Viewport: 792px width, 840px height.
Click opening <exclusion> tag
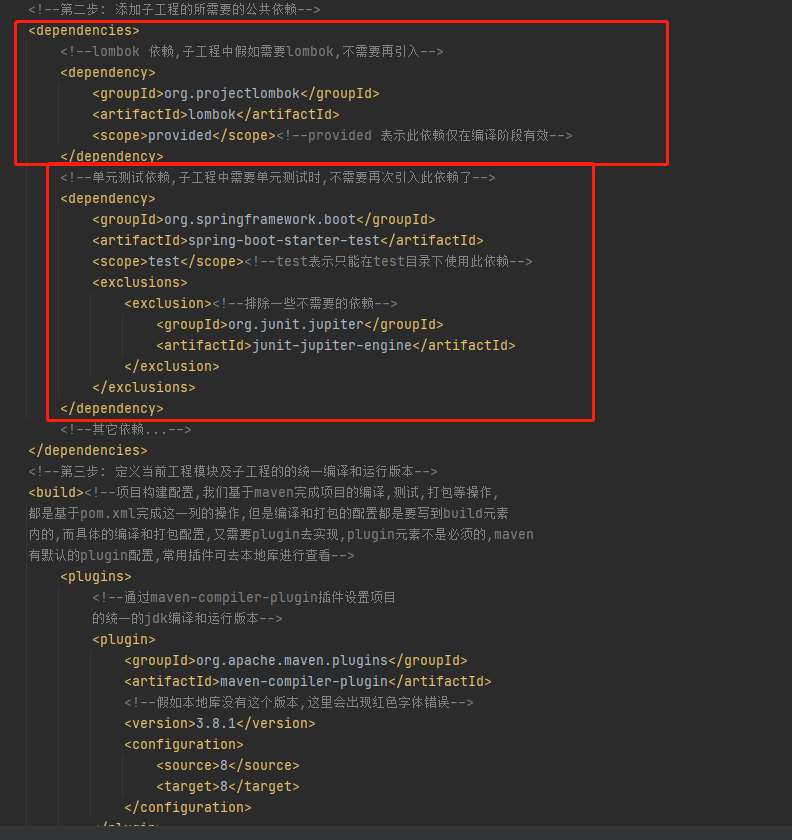[x=168, y=303]
